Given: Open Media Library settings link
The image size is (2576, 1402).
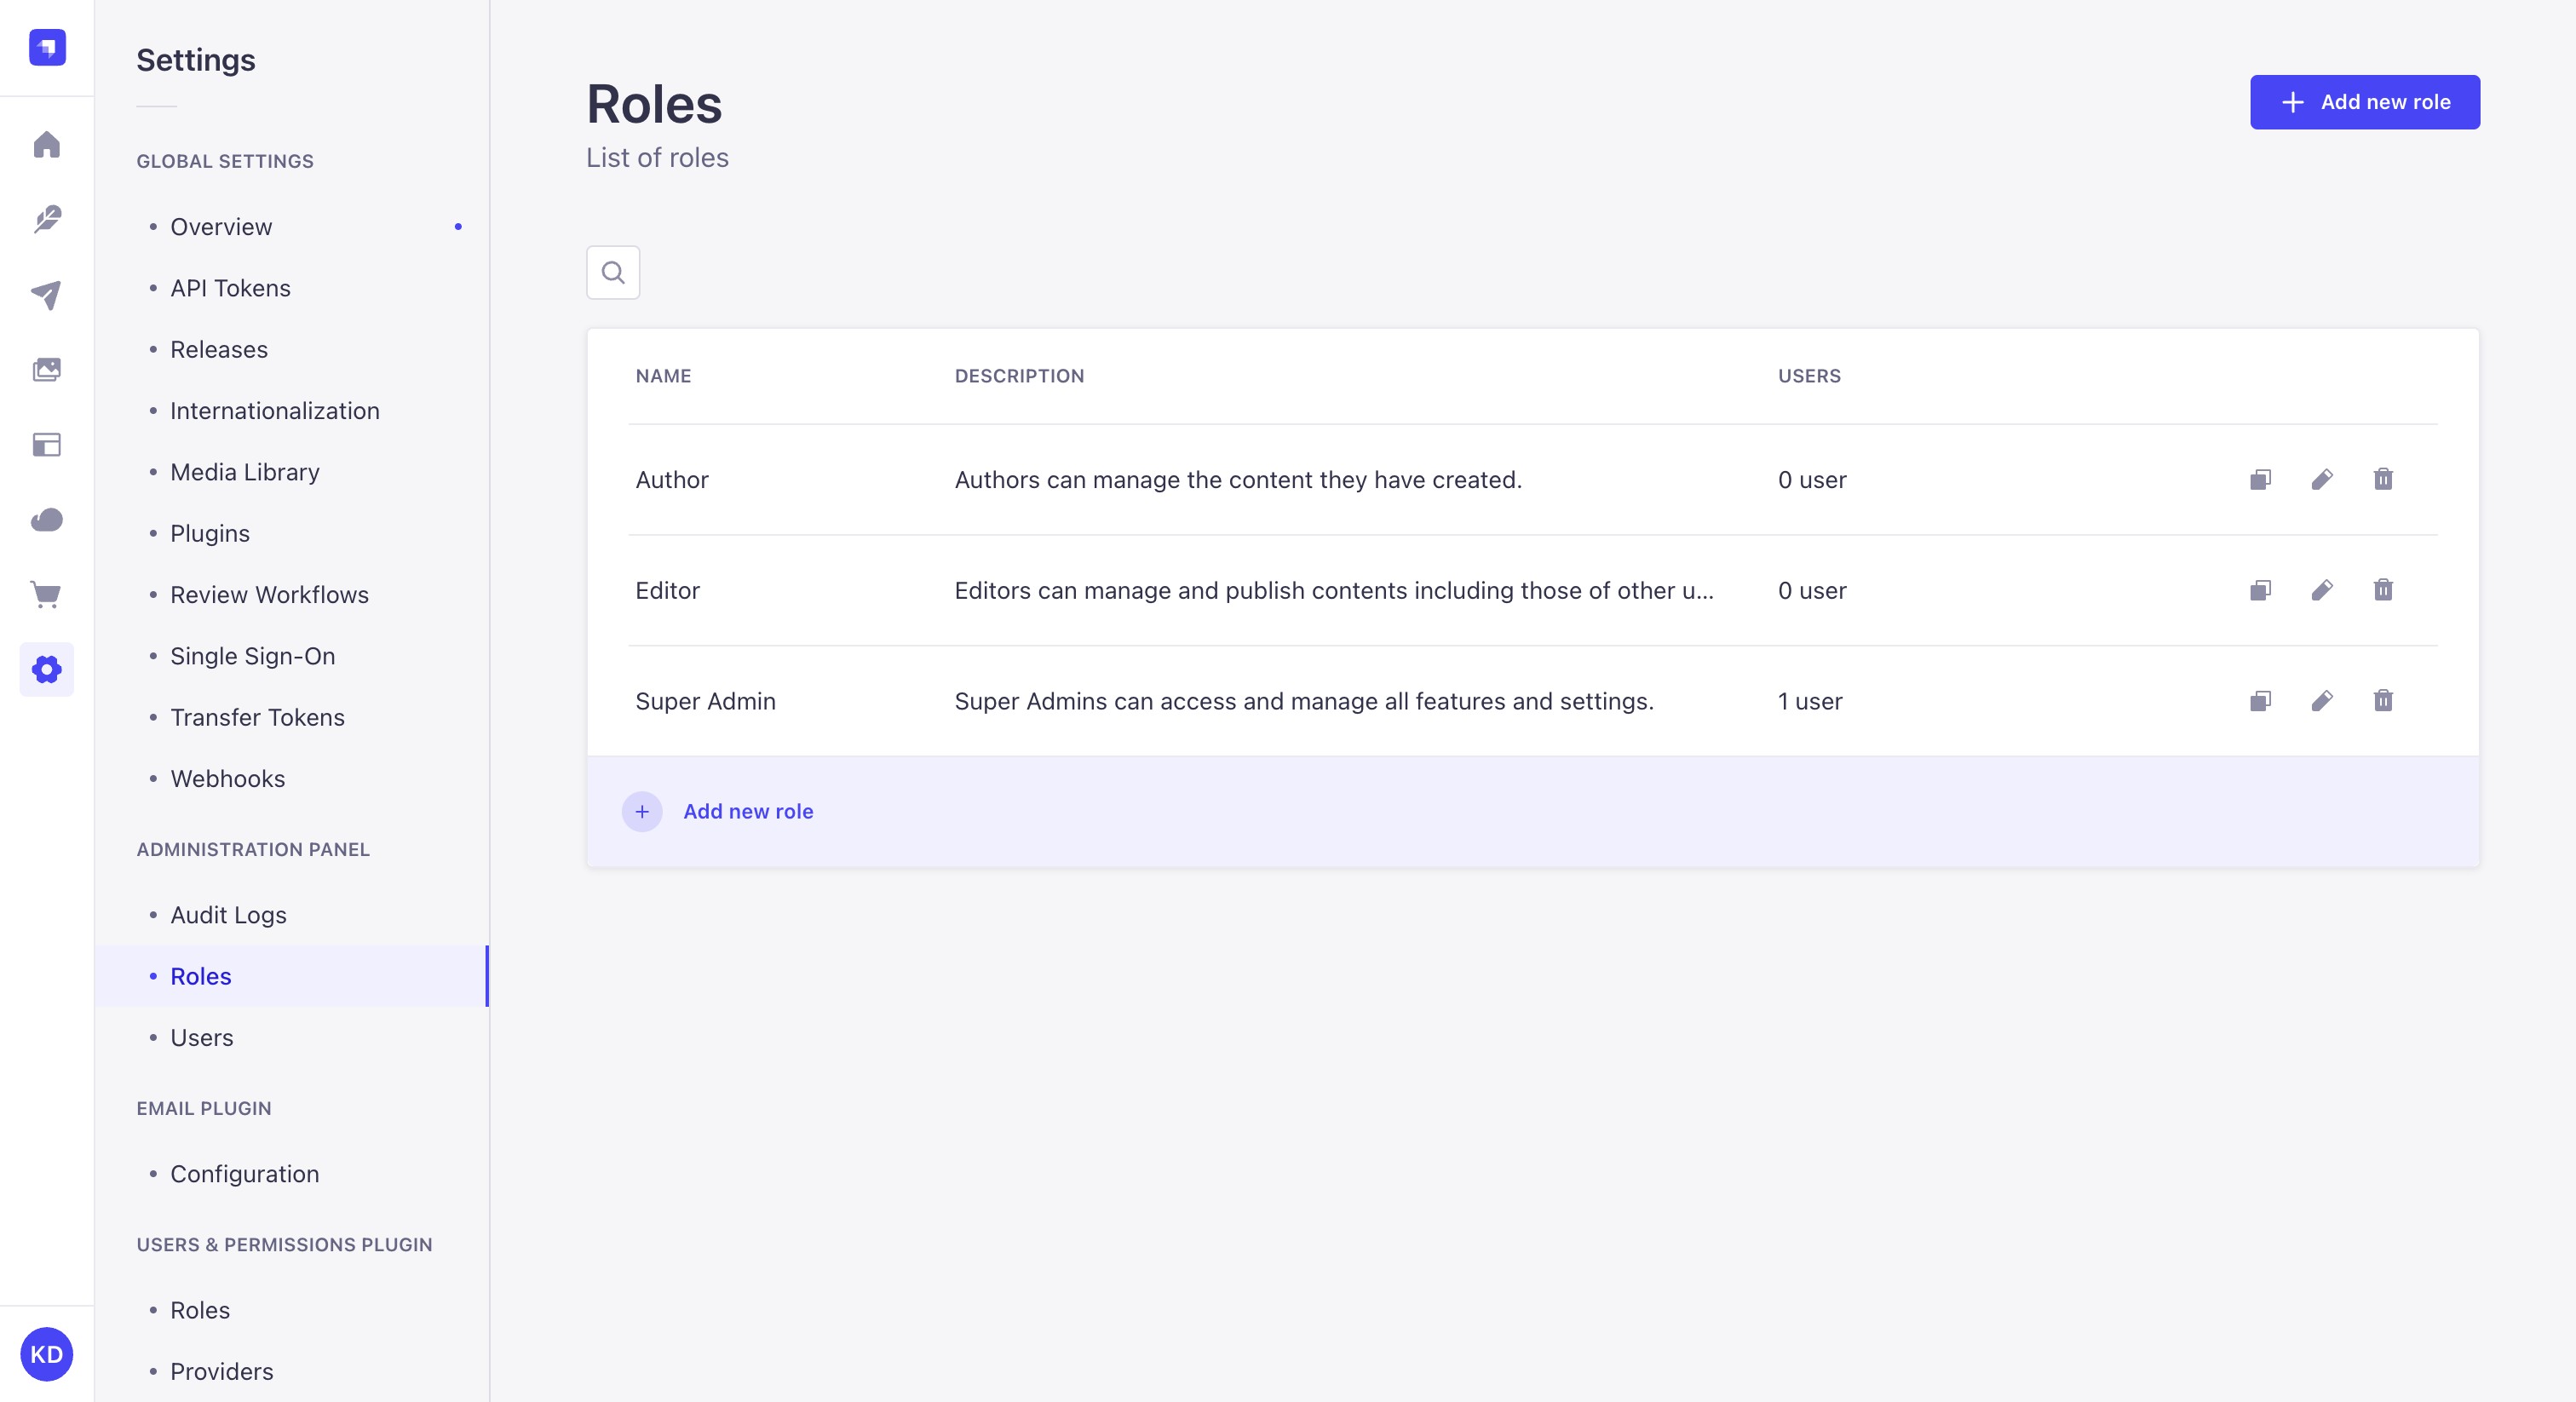Looking at the screenshot, I should point(292,472).
